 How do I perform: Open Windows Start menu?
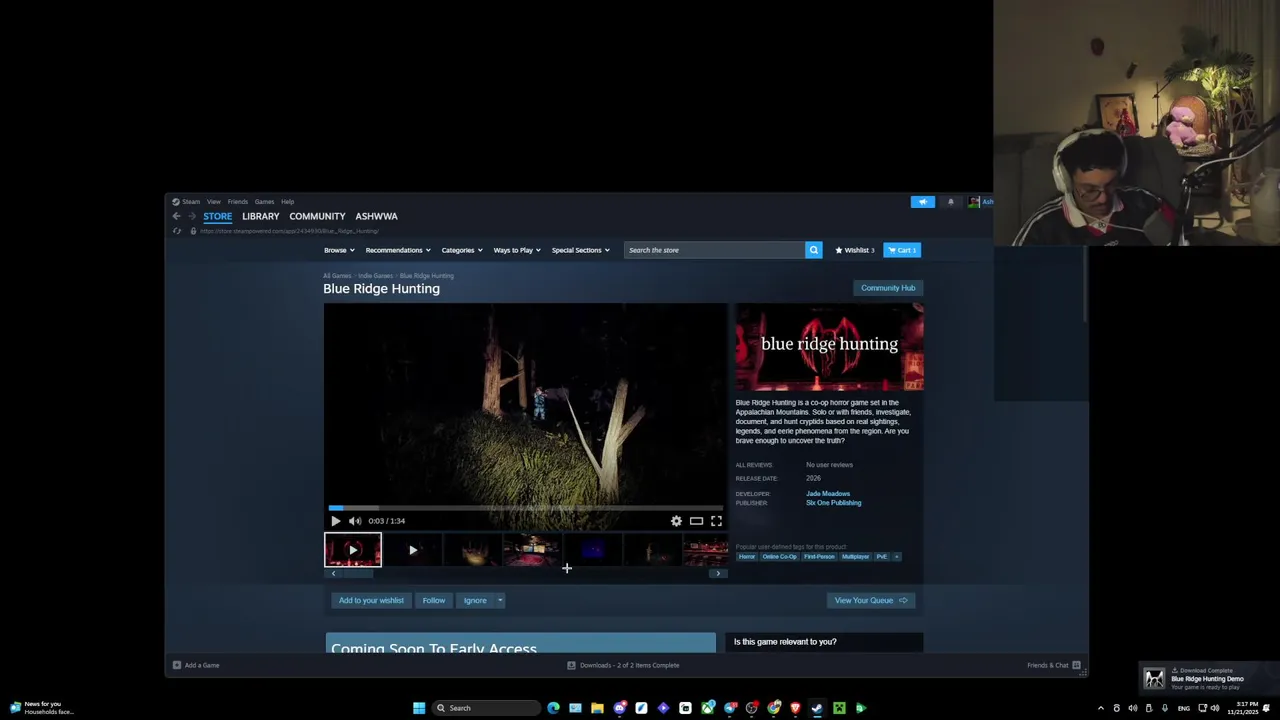419,708
